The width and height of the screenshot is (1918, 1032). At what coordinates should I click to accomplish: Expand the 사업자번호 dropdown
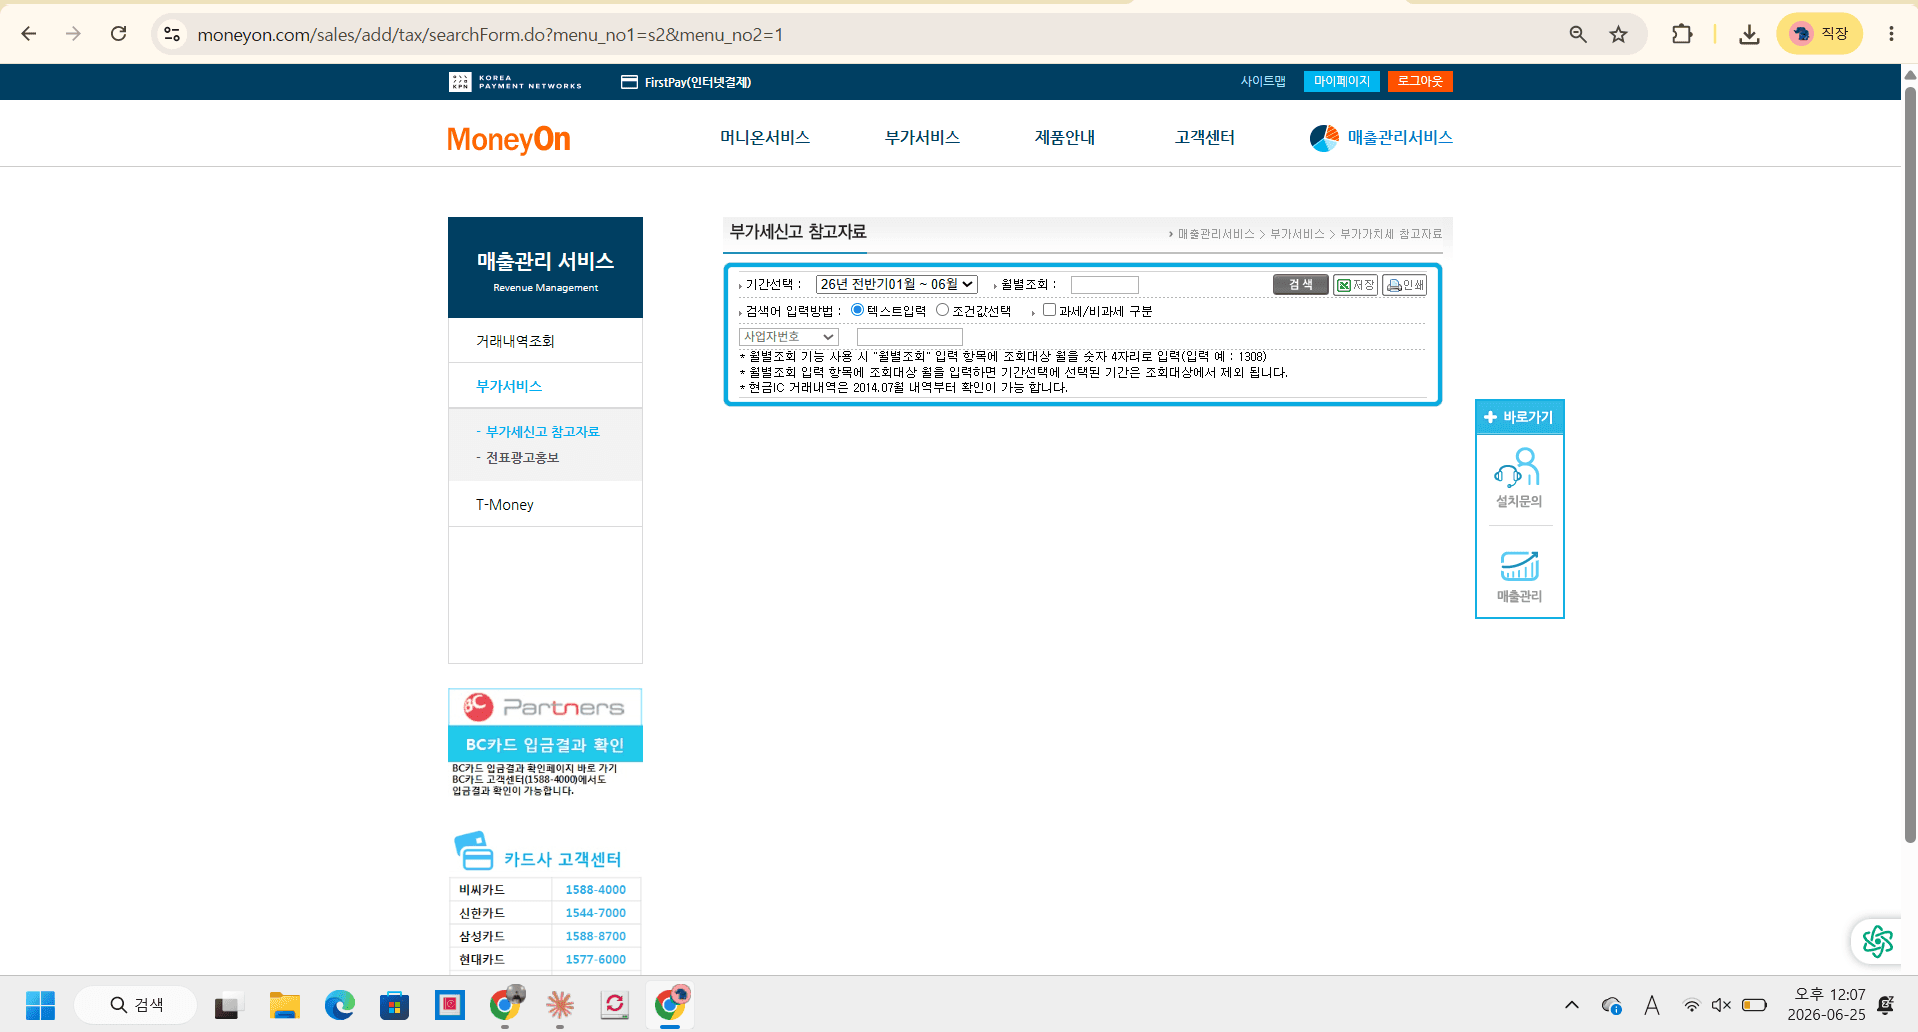click(x=788, y=337)
